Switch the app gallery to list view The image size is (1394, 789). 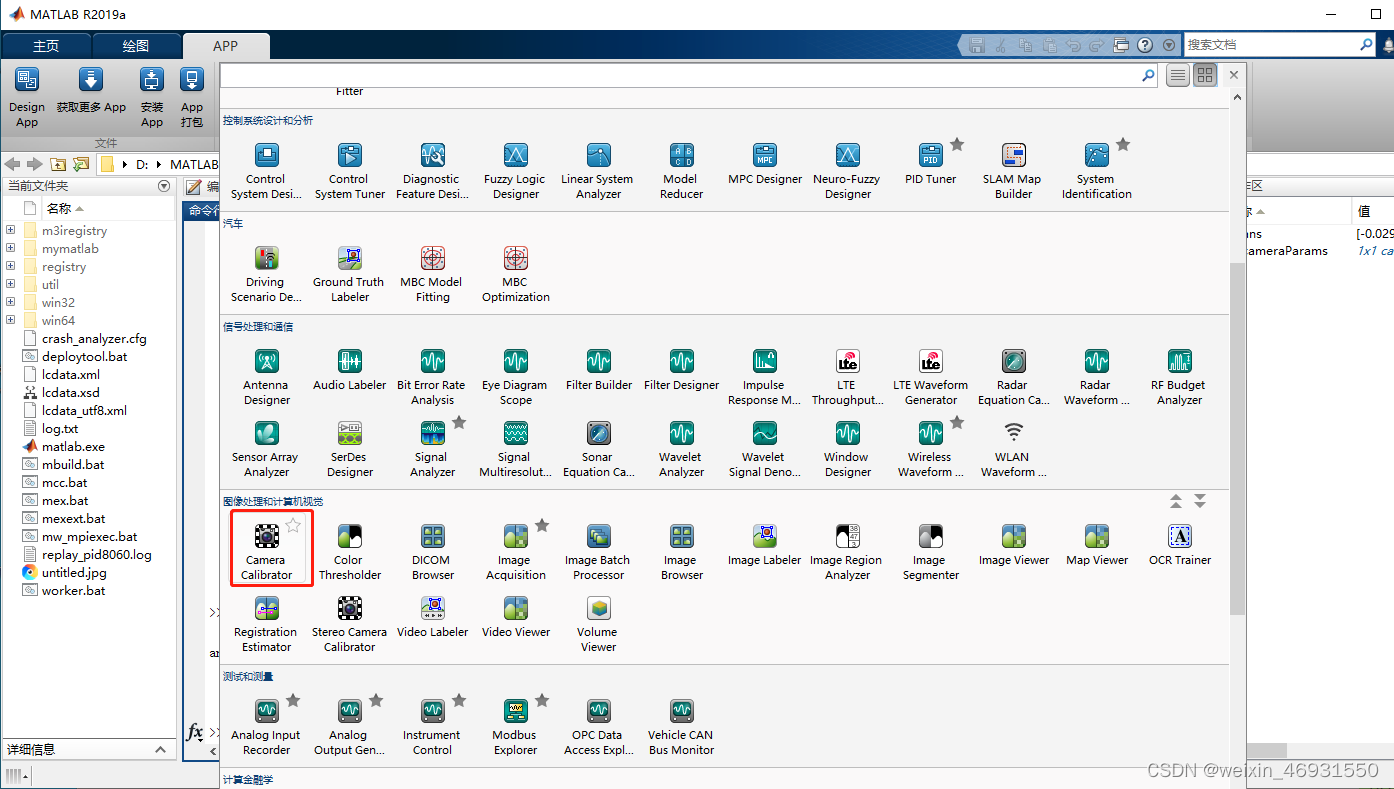(1178, 75)
